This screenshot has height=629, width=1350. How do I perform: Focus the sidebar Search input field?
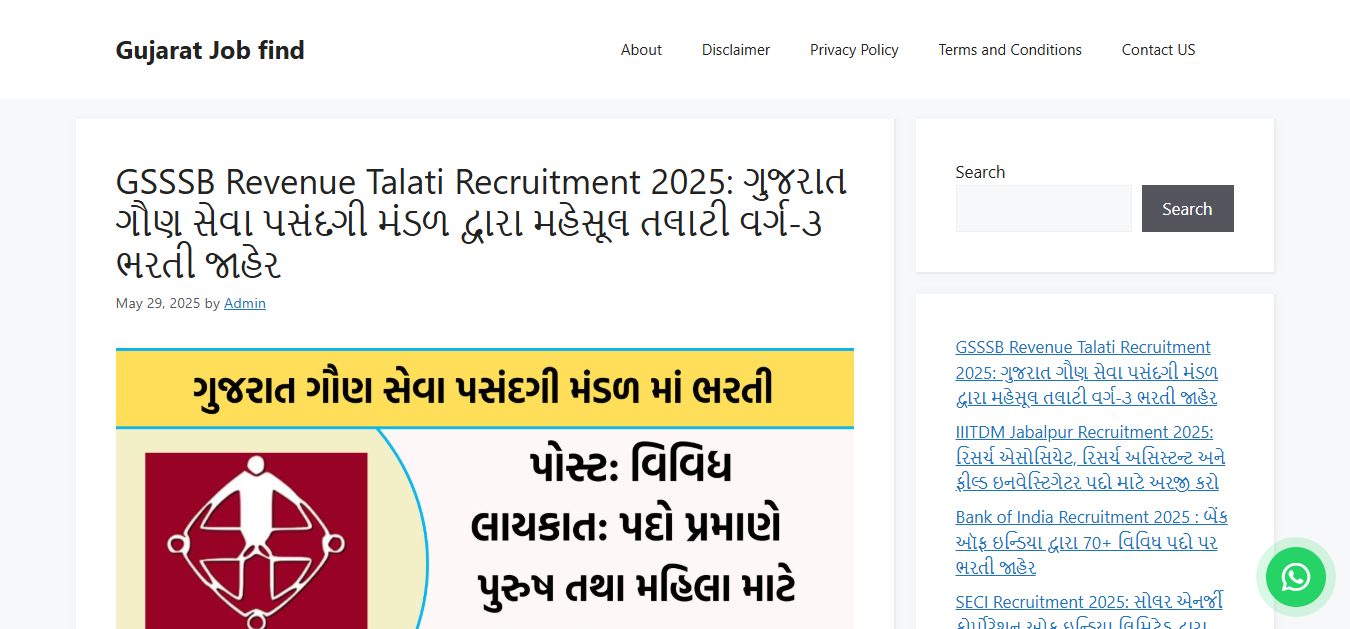click(x=1043, y=208)
